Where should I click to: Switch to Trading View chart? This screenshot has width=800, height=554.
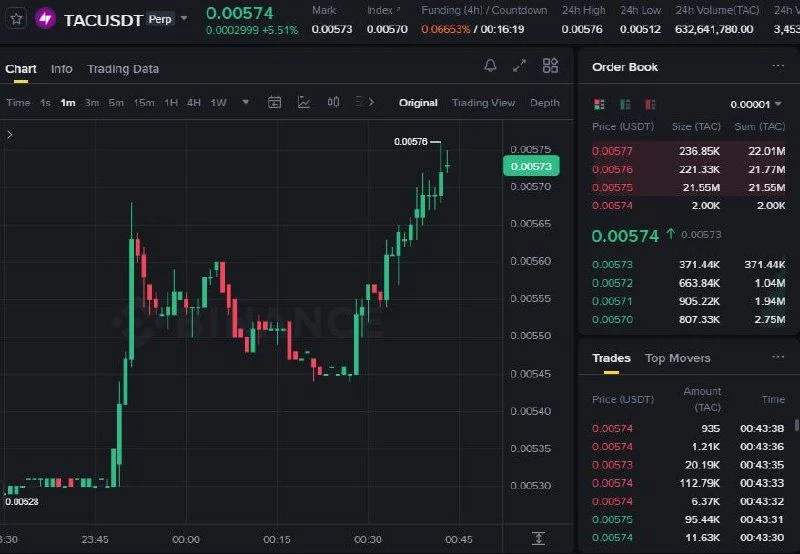(483, 103)
